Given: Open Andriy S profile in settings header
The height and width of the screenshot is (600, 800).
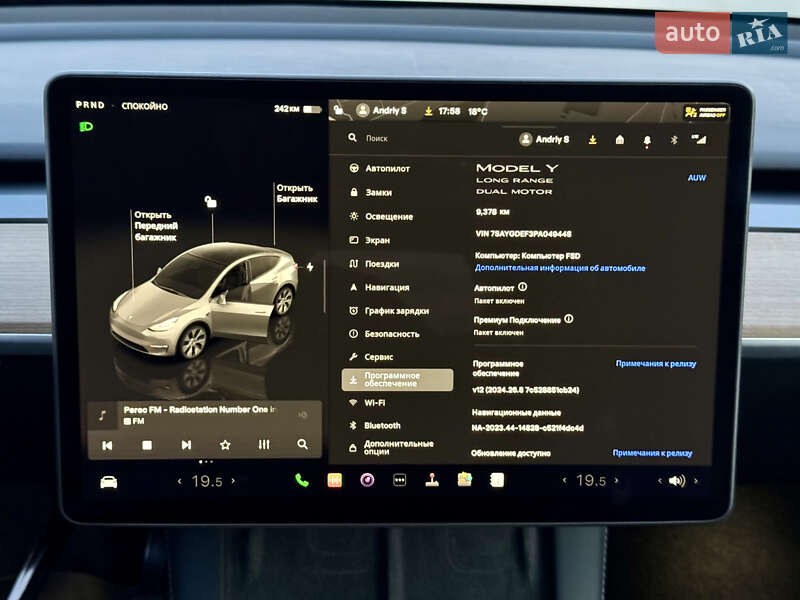Looking at the screenshot, I should 544,139.
